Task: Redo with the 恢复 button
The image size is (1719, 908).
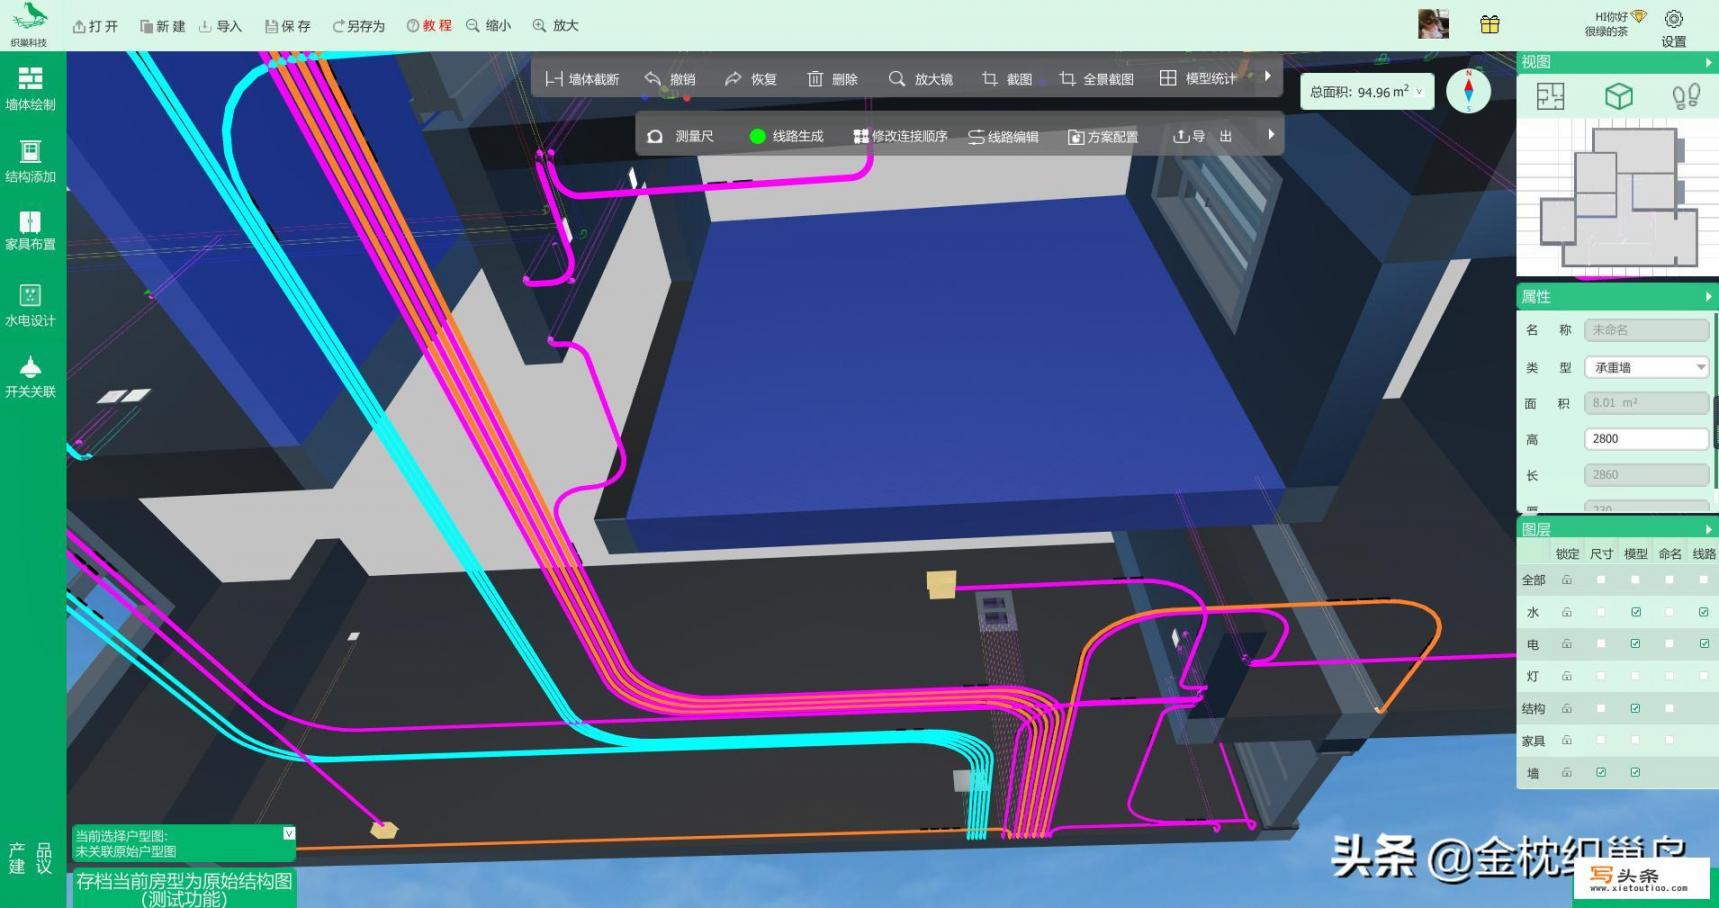Action: click(x=751, y=79)
